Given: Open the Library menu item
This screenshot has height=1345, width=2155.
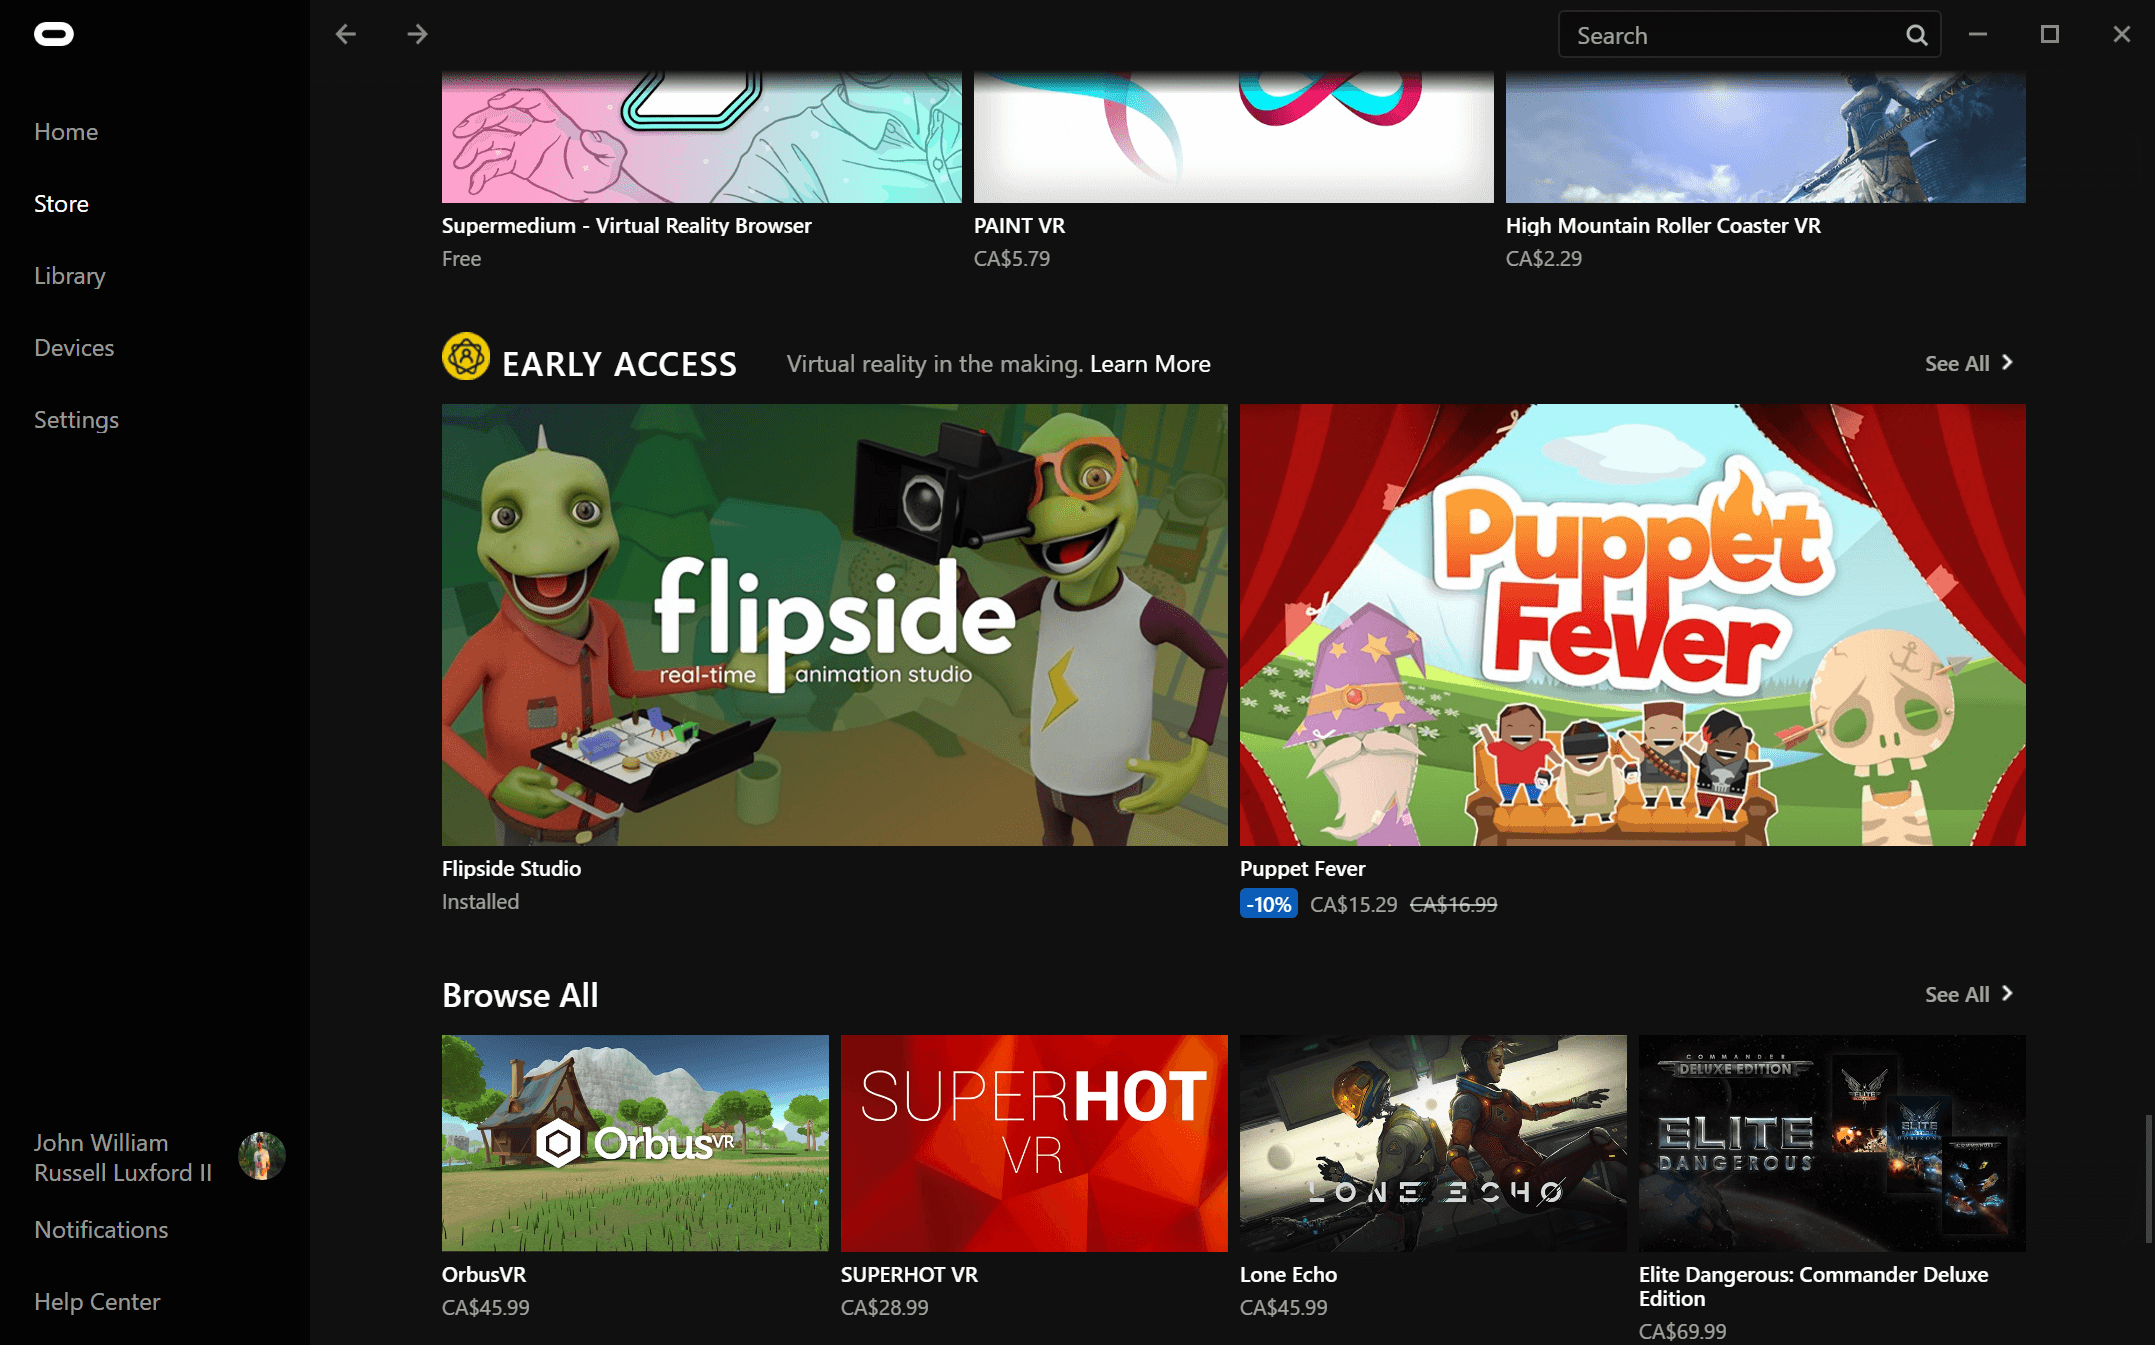Looking at the screenshot, I should tap(70, 276).
